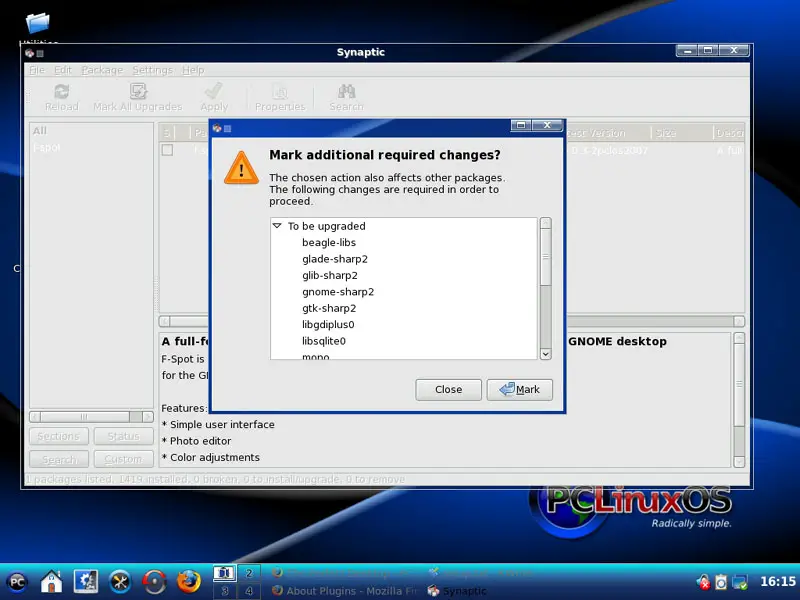Click the description pane vertical scrollbar
The height and width of the screenshot is (600, 800).
[739, 399]
